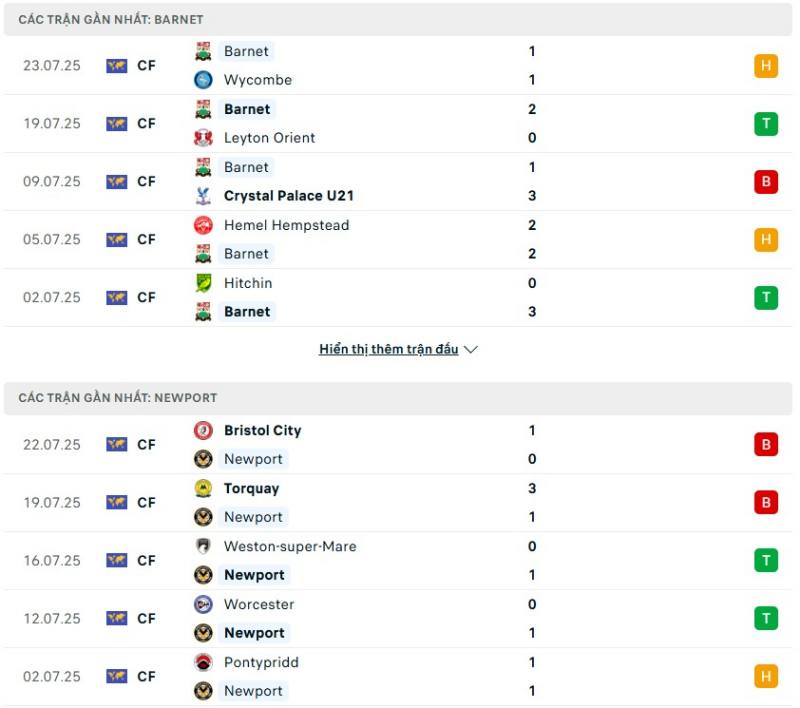The height and width of the screenshot is (708, 800).
Task: Click the green T badge for Barnet vs Leyton Orient
Action: point(766,124)
